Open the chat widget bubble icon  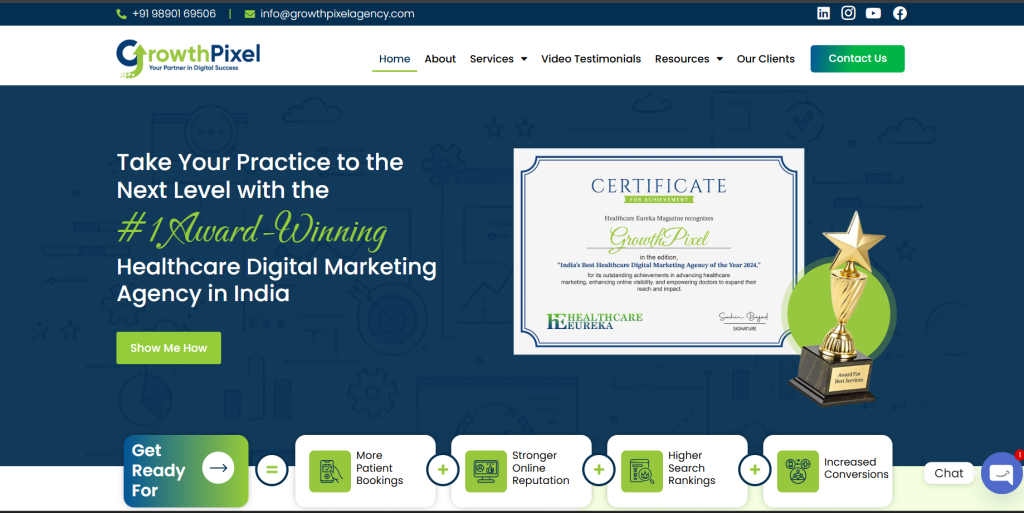point(1002,473)
